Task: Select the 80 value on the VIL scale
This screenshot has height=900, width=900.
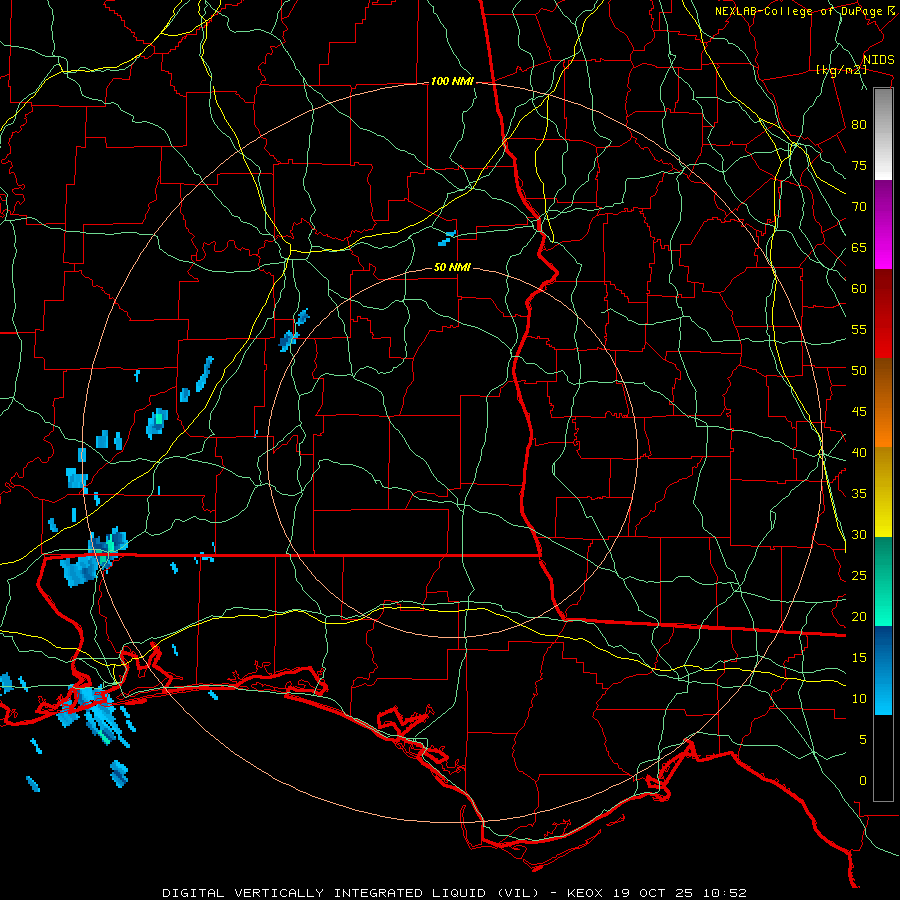Action: [859, 125]
